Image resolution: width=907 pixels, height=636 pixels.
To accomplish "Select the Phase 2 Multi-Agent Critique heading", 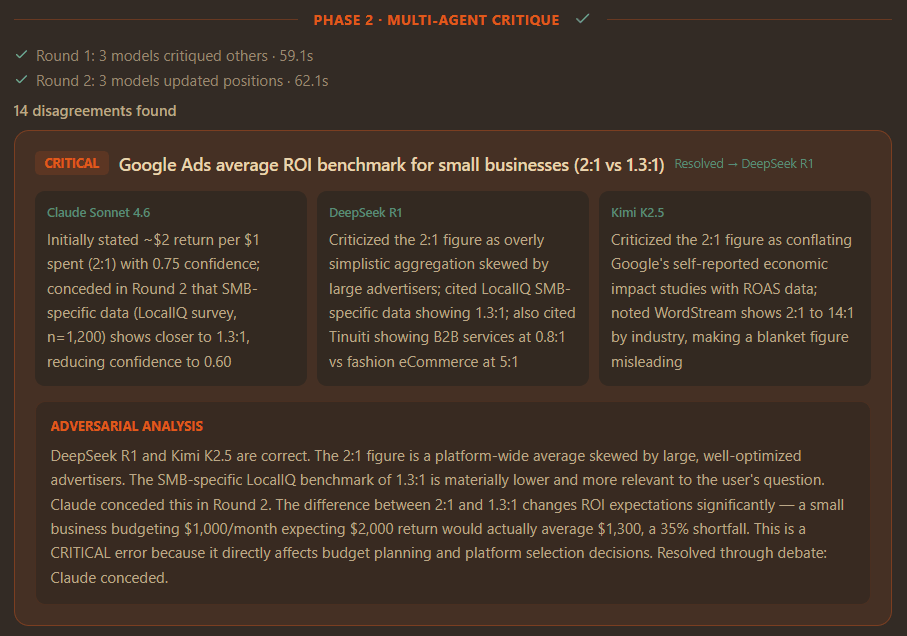I will click(437, 20).
